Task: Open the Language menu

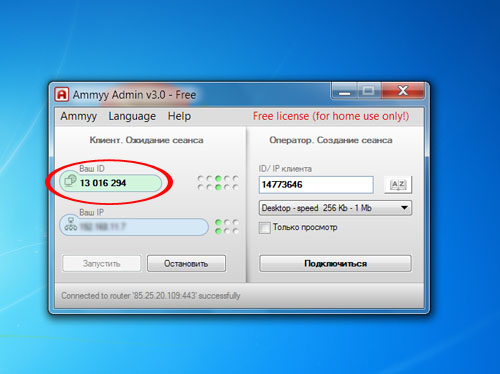Action: point(132,116)
